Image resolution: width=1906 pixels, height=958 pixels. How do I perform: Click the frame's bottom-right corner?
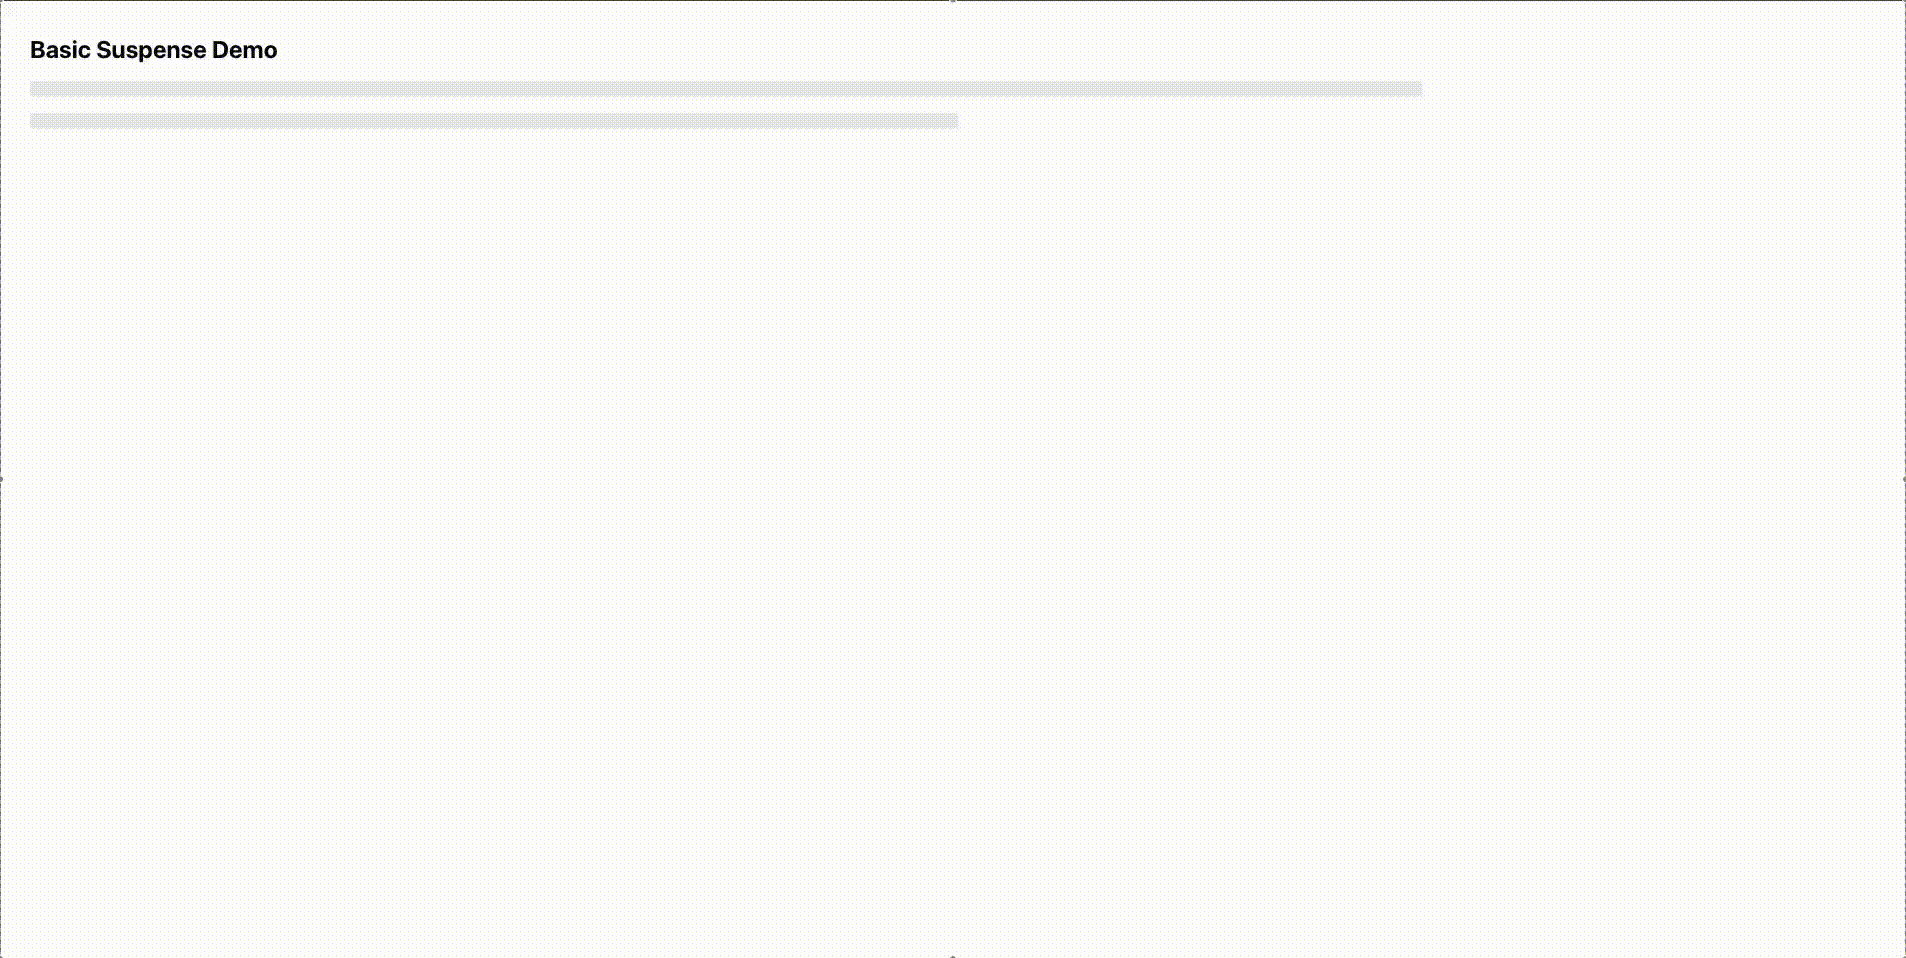pos(1903,955)
